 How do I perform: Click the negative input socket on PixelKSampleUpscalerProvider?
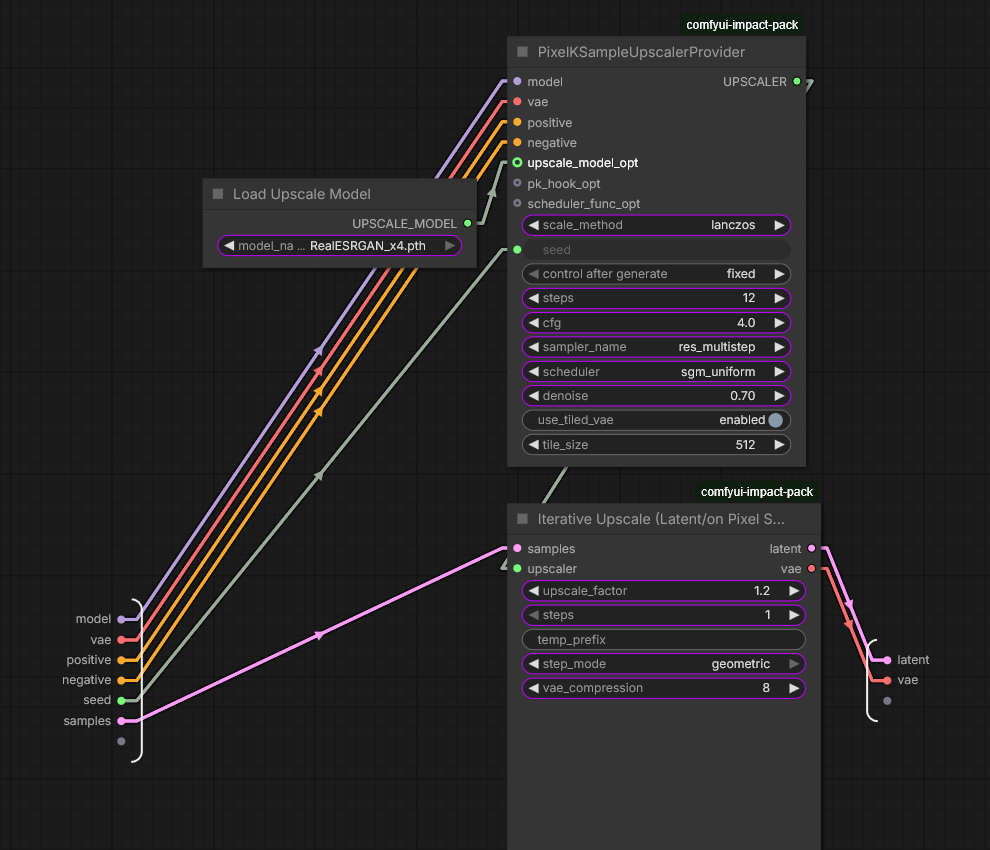(517, 143)
